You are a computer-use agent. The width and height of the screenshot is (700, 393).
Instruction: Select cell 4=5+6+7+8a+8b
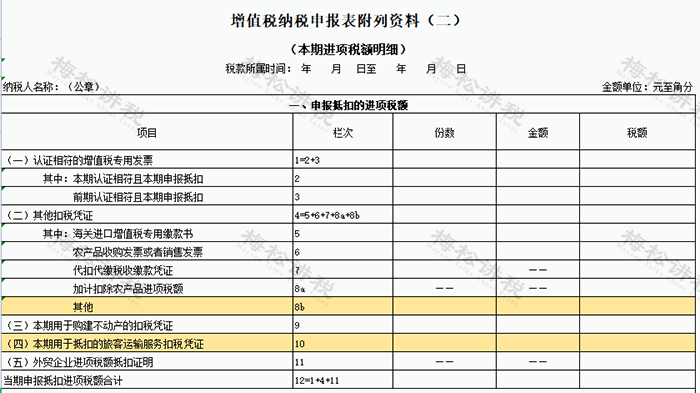click(x=343, y=215)
